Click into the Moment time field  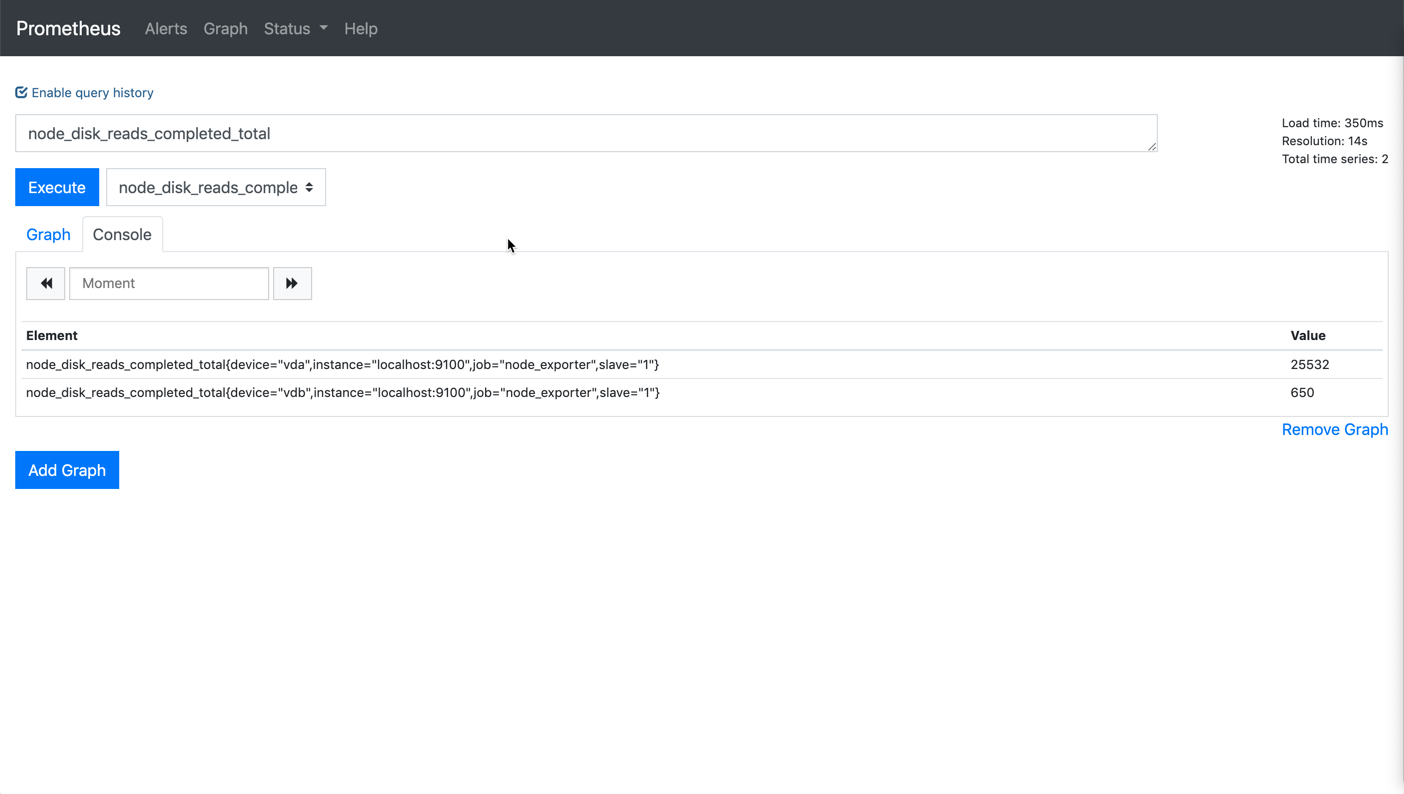(x=169, y=283)
